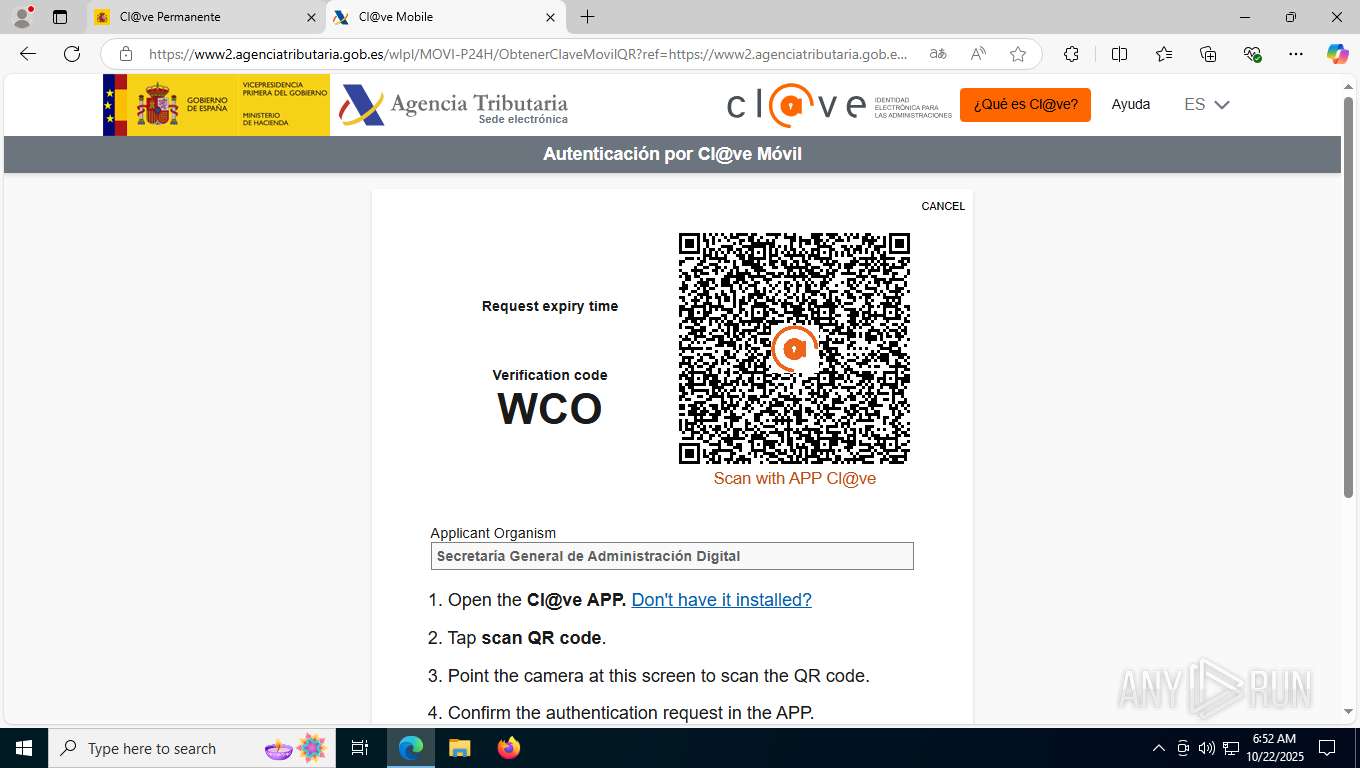This screenshot has height=768, width=1360.
Task: Switch to the Cl@ve Permanente tab
Action: tap(205, 17)
